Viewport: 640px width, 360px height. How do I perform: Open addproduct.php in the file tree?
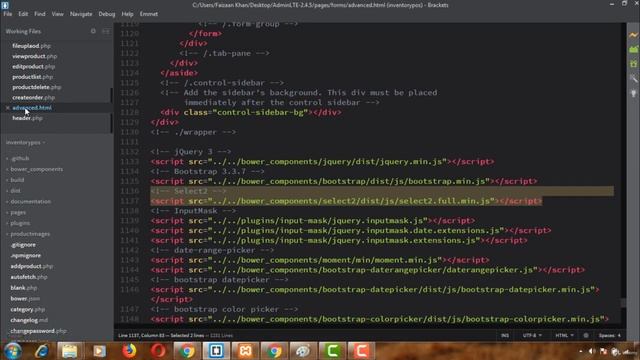[x=32, y=266]
